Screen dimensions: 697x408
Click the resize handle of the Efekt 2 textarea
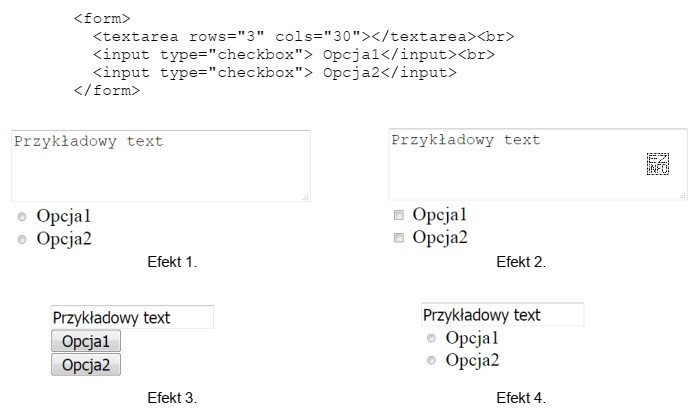tap(682, 194)
